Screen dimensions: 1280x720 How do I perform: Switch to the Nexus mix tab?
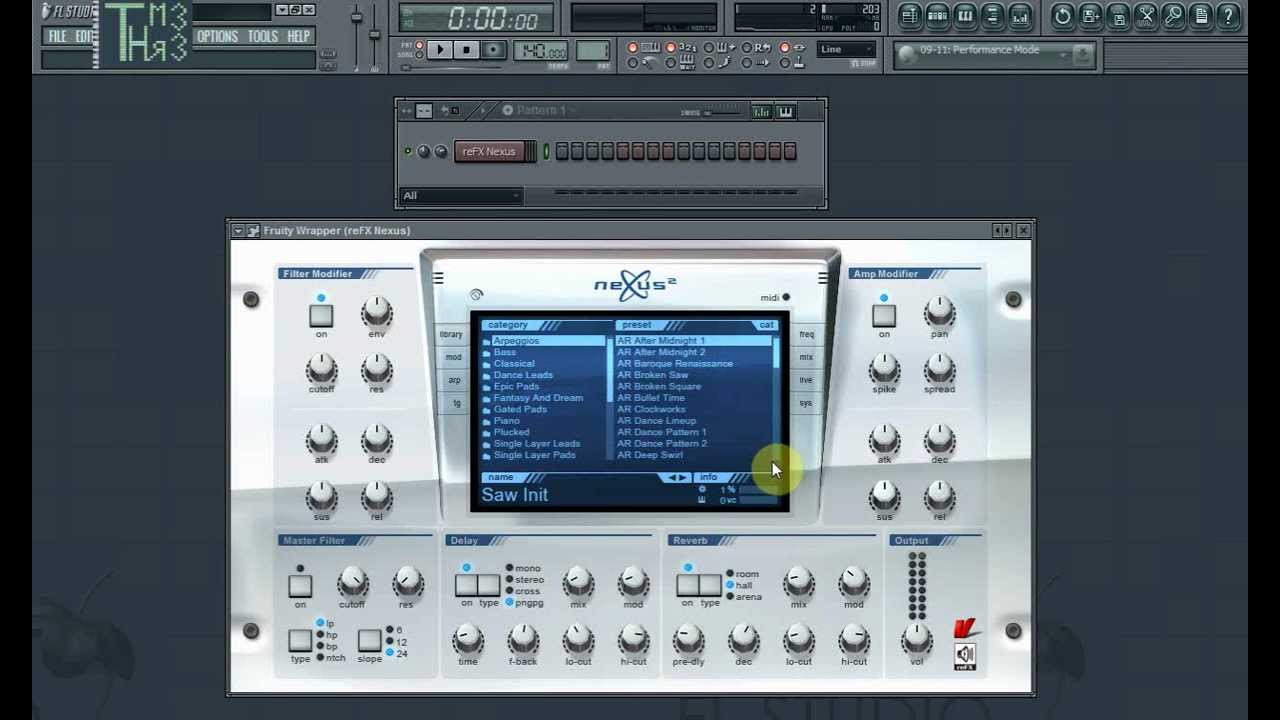[806, 357]
